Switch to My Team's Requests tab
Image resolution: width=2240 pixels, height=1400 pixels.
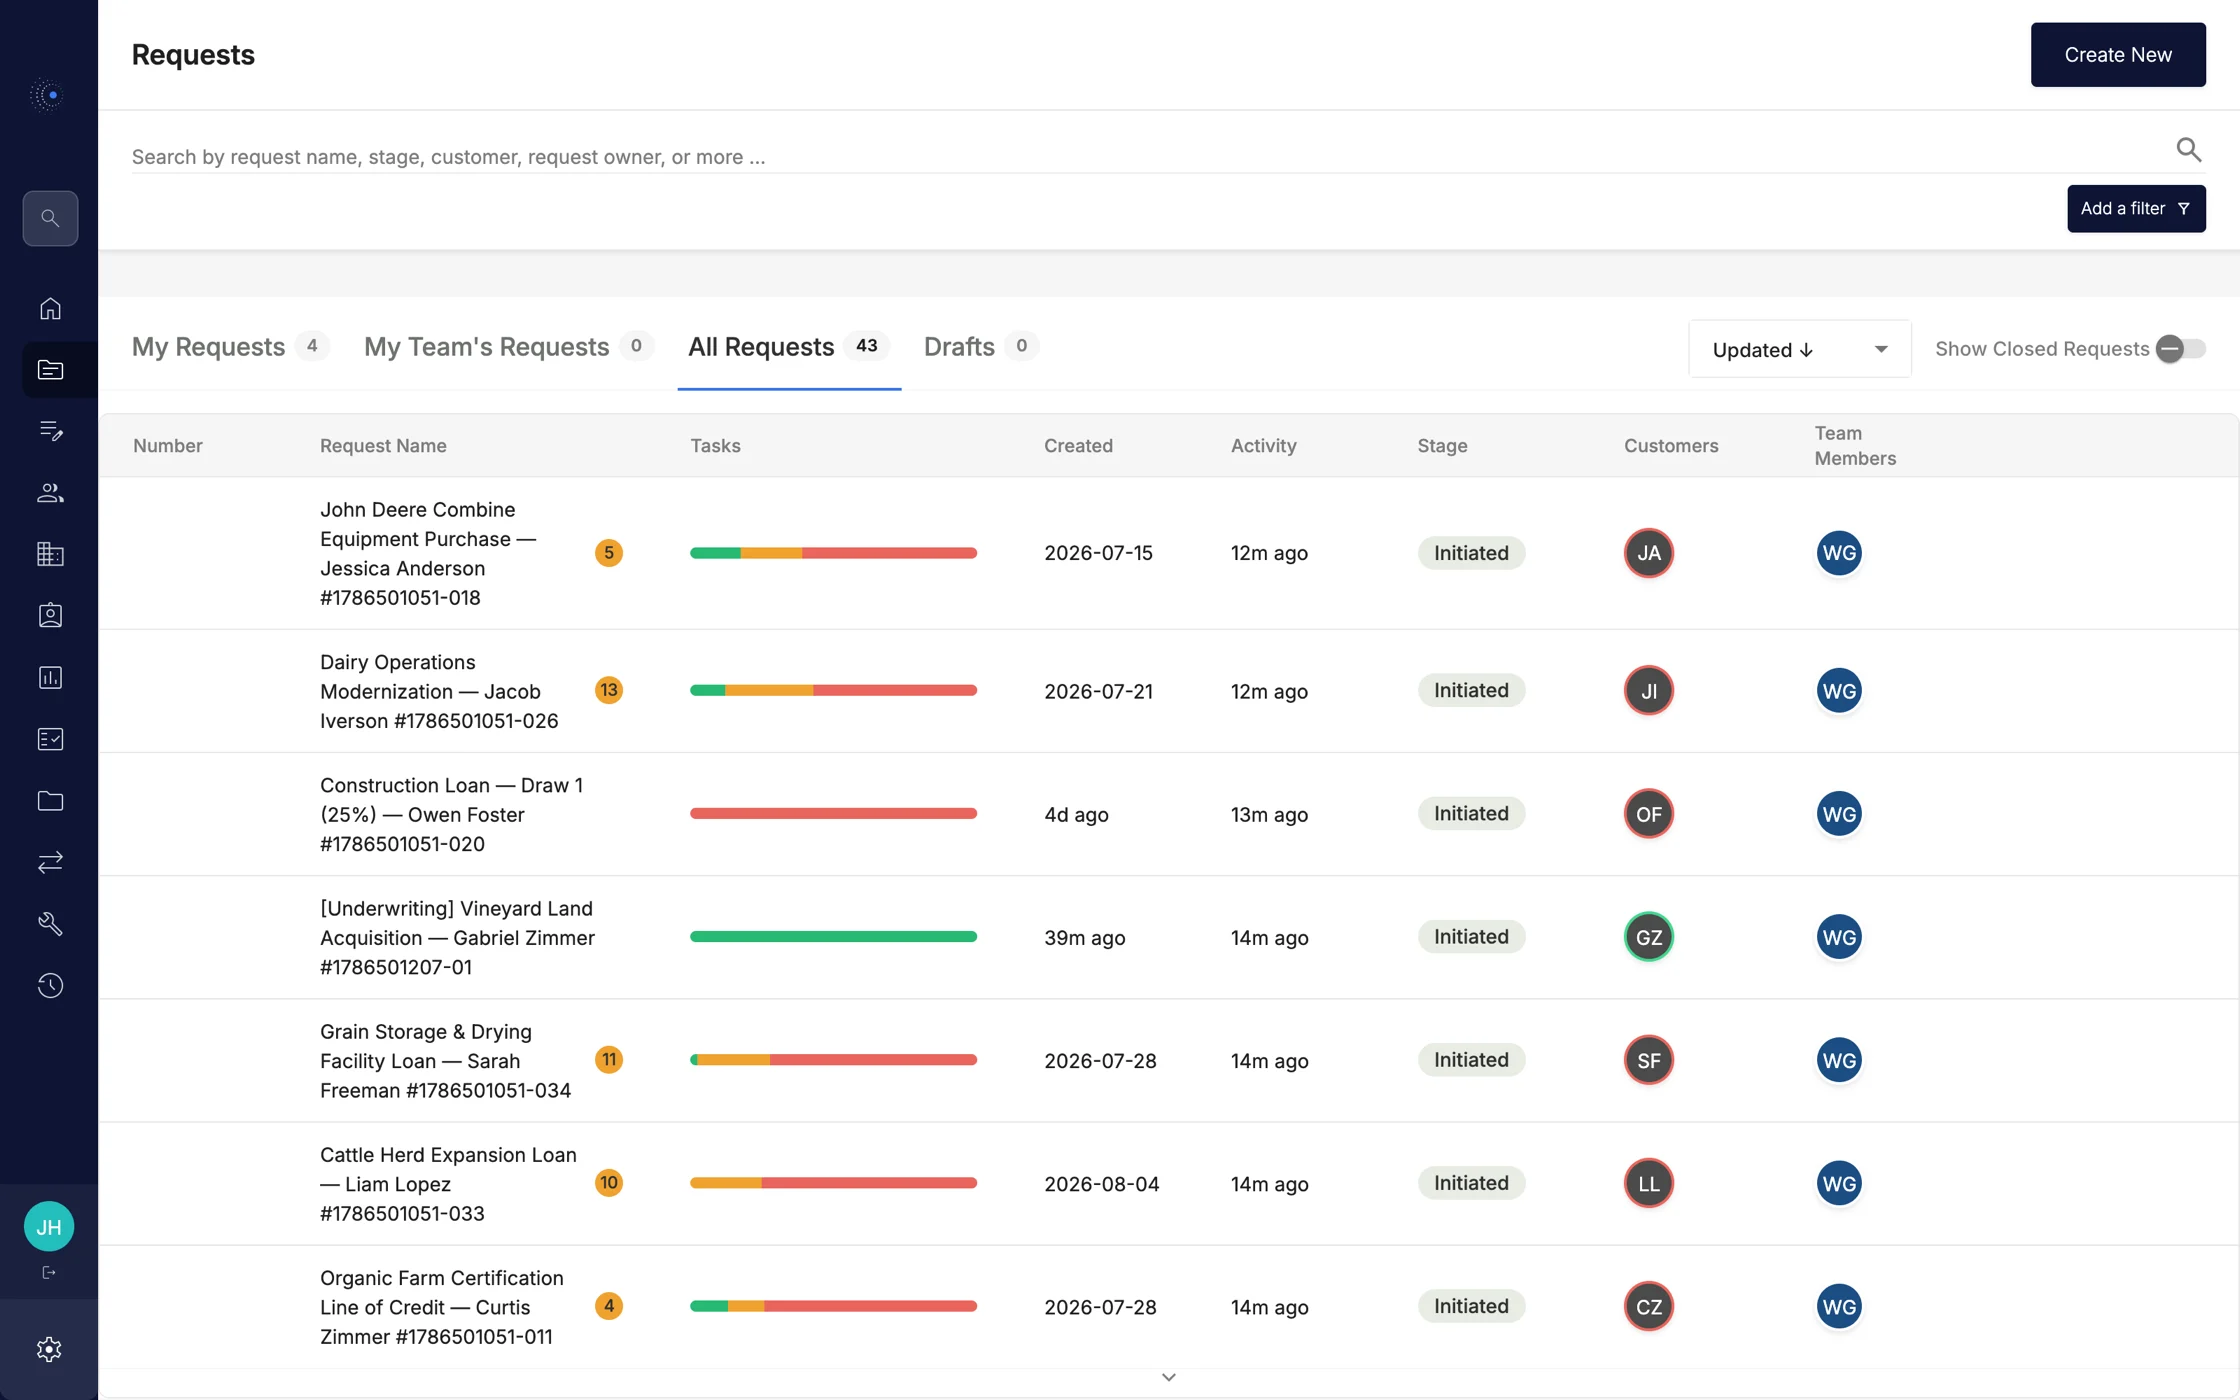click(508, 347)
